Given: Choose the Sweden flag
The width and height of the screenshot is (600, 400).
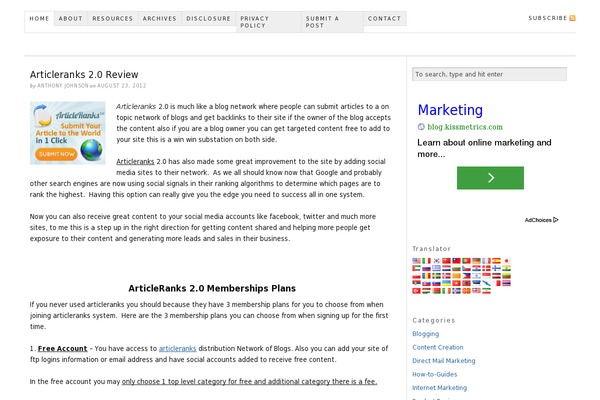Looking at the screenshot, I should click(436, 276).
